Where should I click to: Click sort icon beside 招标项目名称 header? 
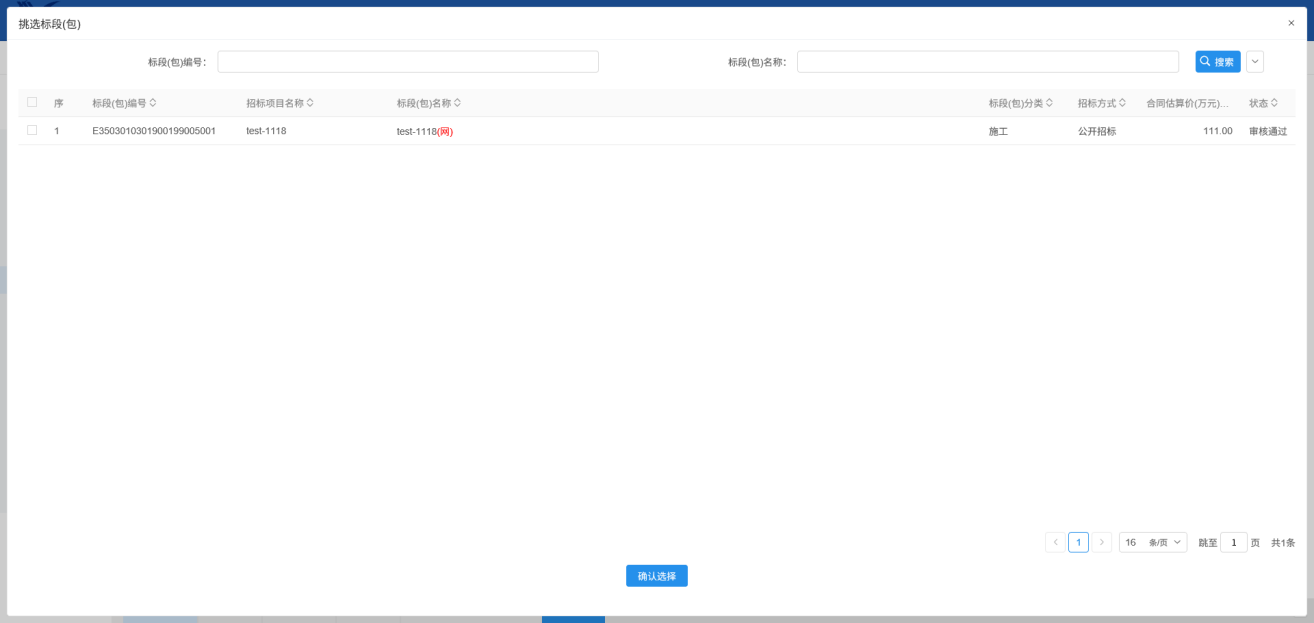click(x=310, y=103)
